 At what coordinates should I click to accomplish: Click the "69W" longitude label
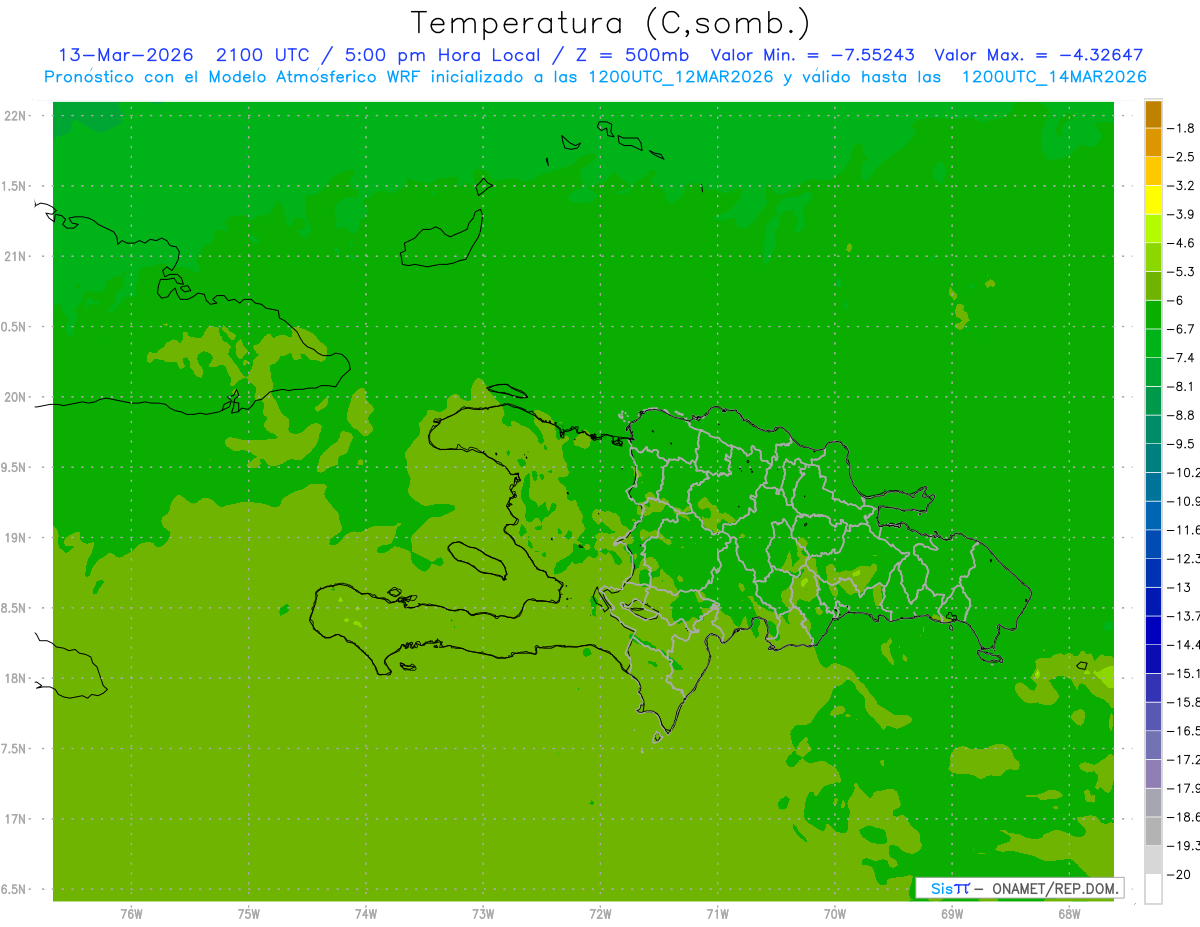click(x=952, y=914)
